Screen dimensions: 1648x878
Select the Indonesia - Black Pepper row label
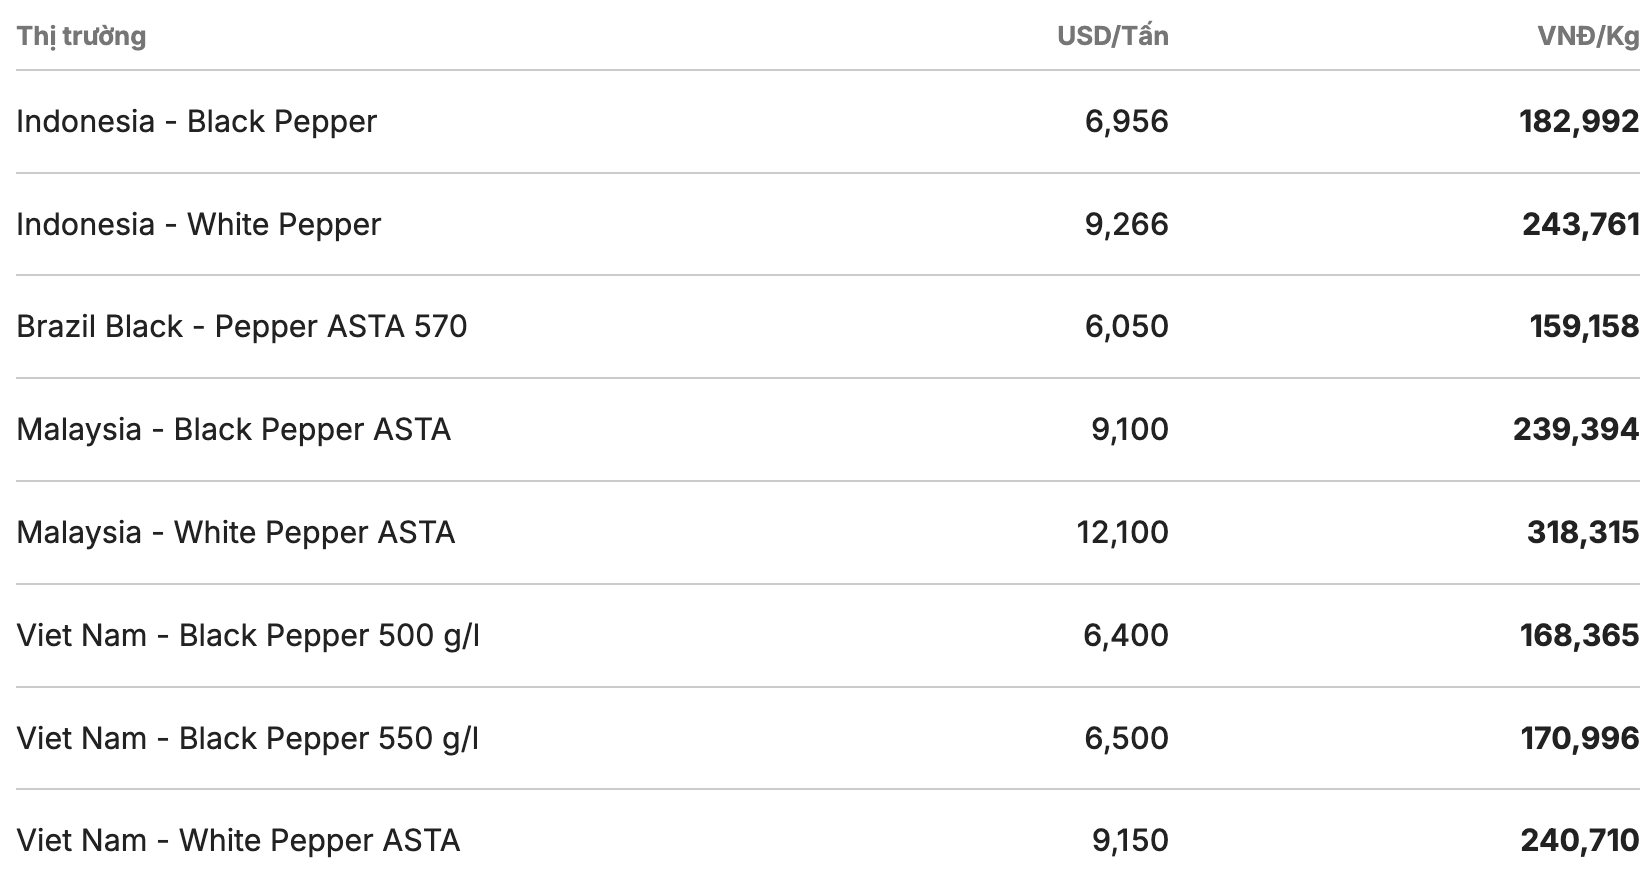196,122
